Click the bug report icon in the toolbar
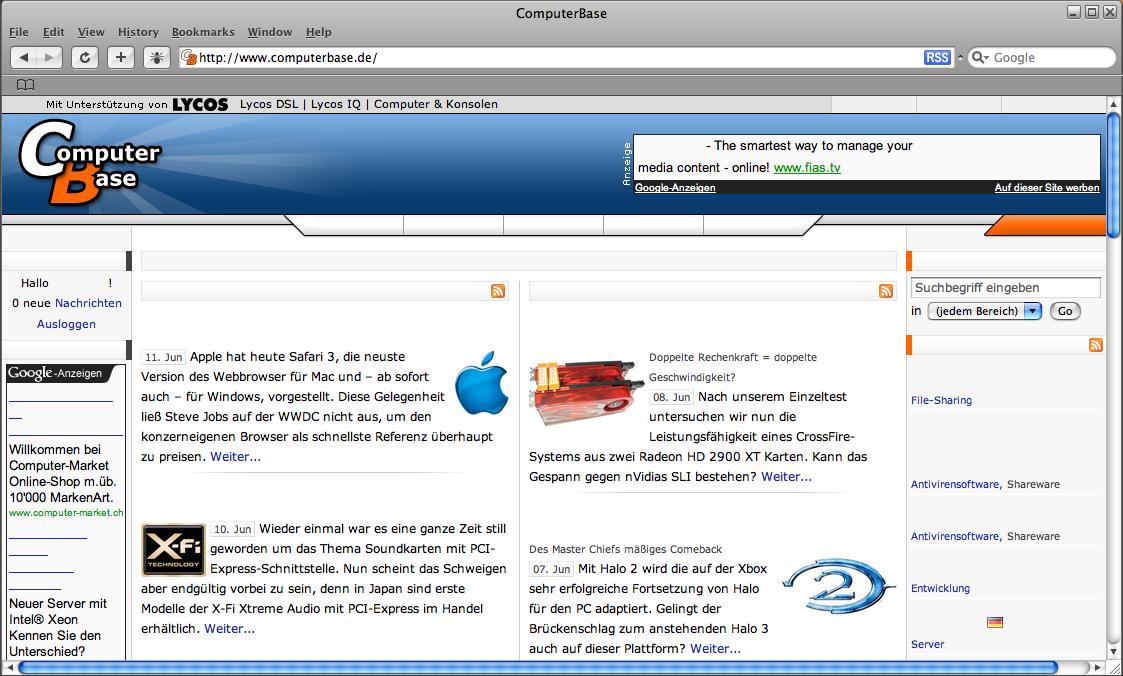This screenshot has width=1123, height=676. 157,58
